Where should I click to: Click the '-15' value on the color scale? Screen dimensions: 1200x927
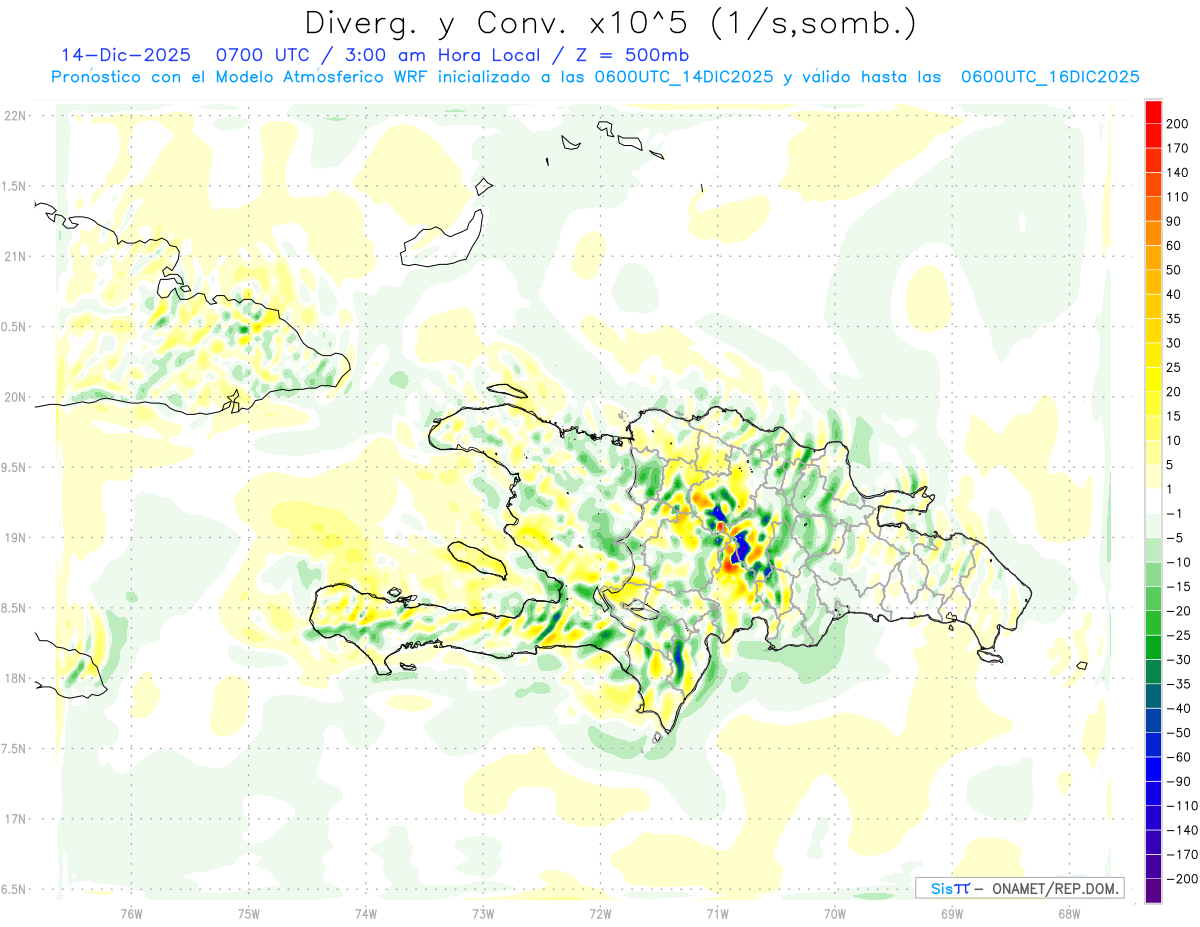click(1178, 587)
